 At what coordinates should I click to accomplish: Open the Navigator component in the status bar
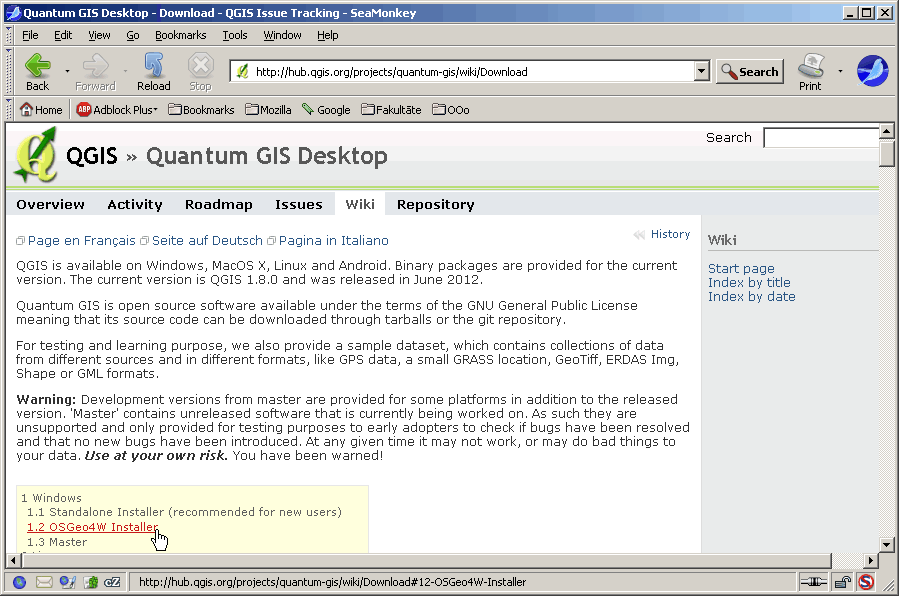[x=19, y=582]
